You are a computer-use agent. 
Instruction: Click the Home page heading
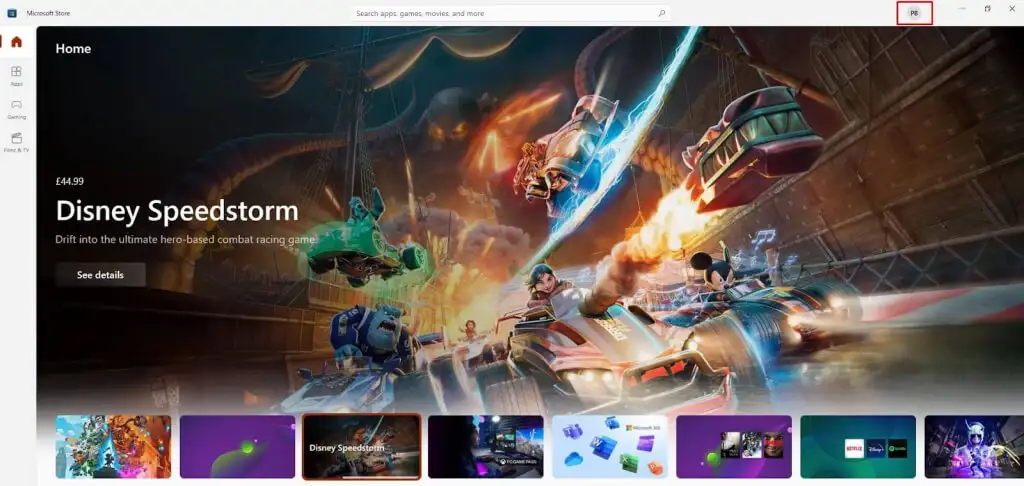click(x=73, y=49)
